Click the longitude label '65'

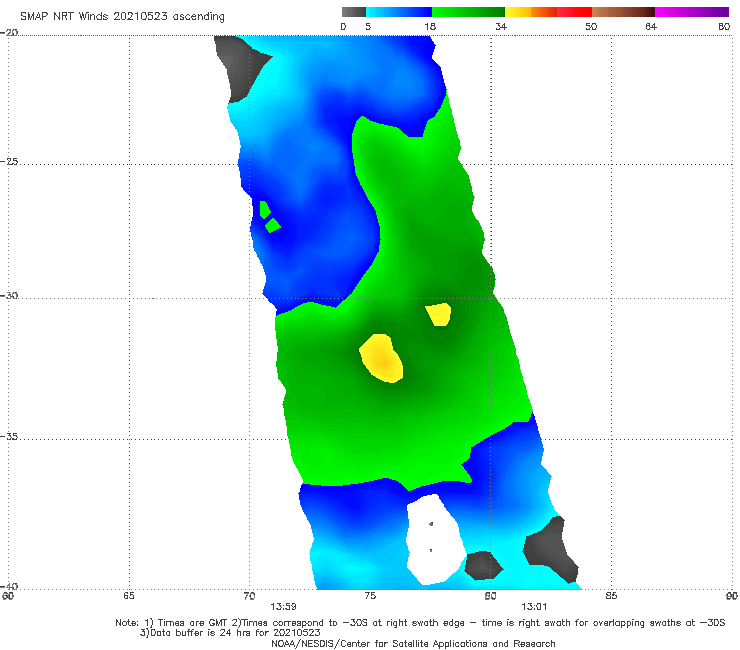point(129,596)
